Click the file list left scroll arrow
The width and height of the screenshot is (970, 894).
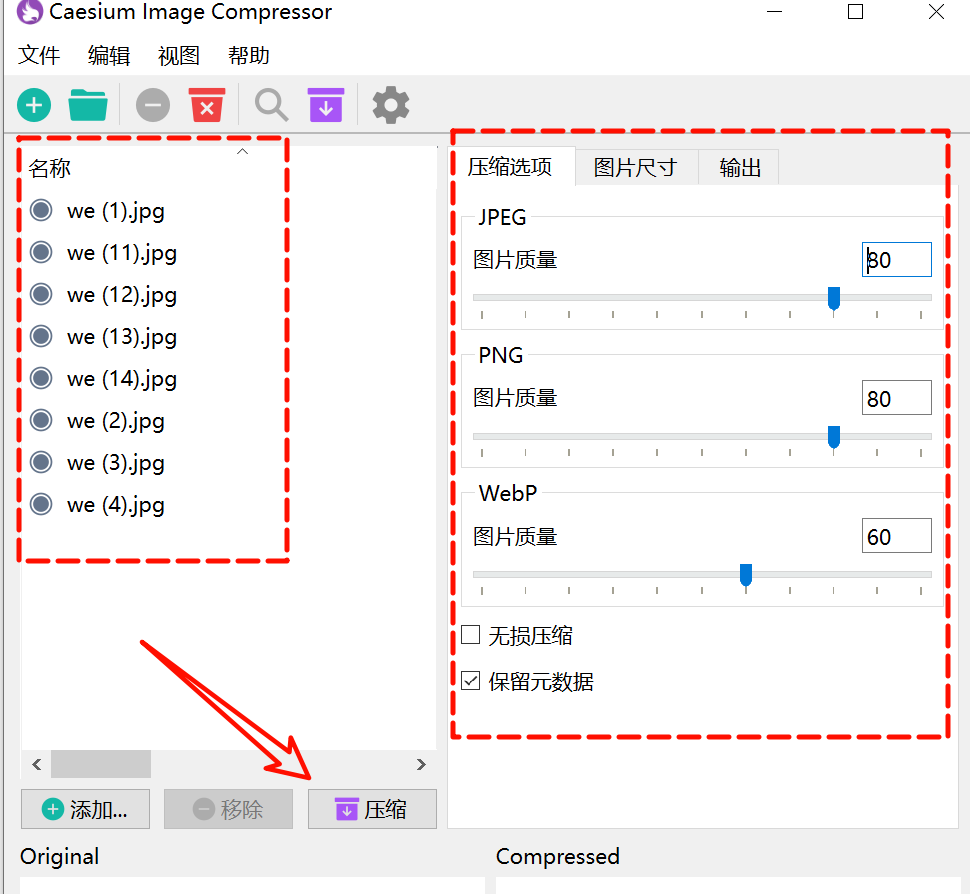point(37,765)
